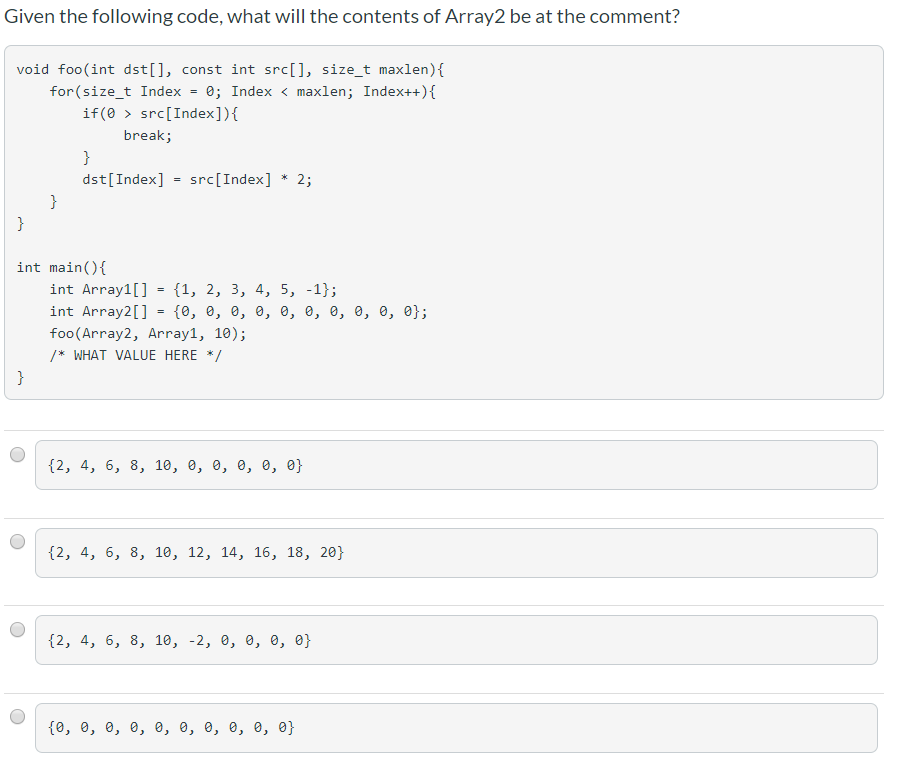
Task: Click the 'break;' statement
Action: click(145, 135)
